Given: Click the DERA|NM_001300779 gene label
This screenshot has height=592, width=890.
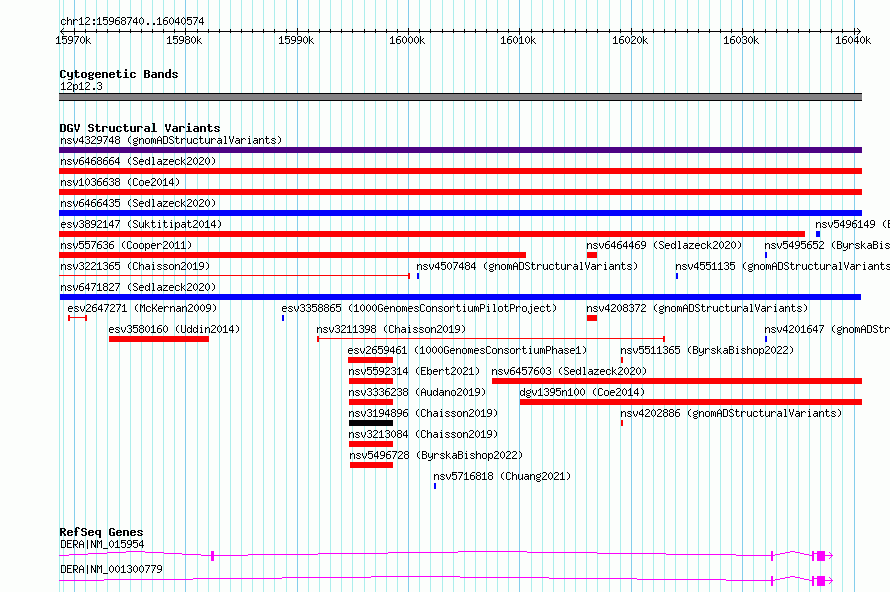Looking at the screenshot, I should (111, 569).
